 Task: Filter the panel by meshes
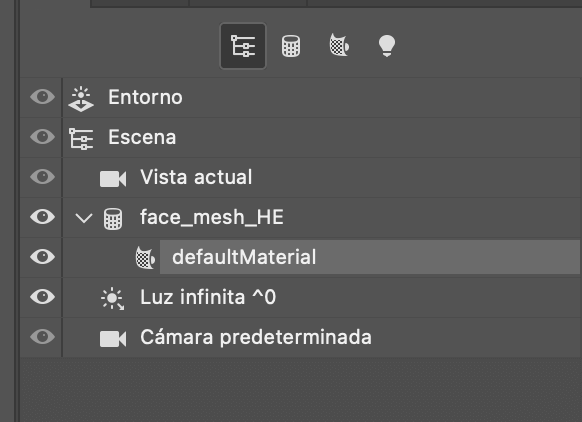(291, 46)
